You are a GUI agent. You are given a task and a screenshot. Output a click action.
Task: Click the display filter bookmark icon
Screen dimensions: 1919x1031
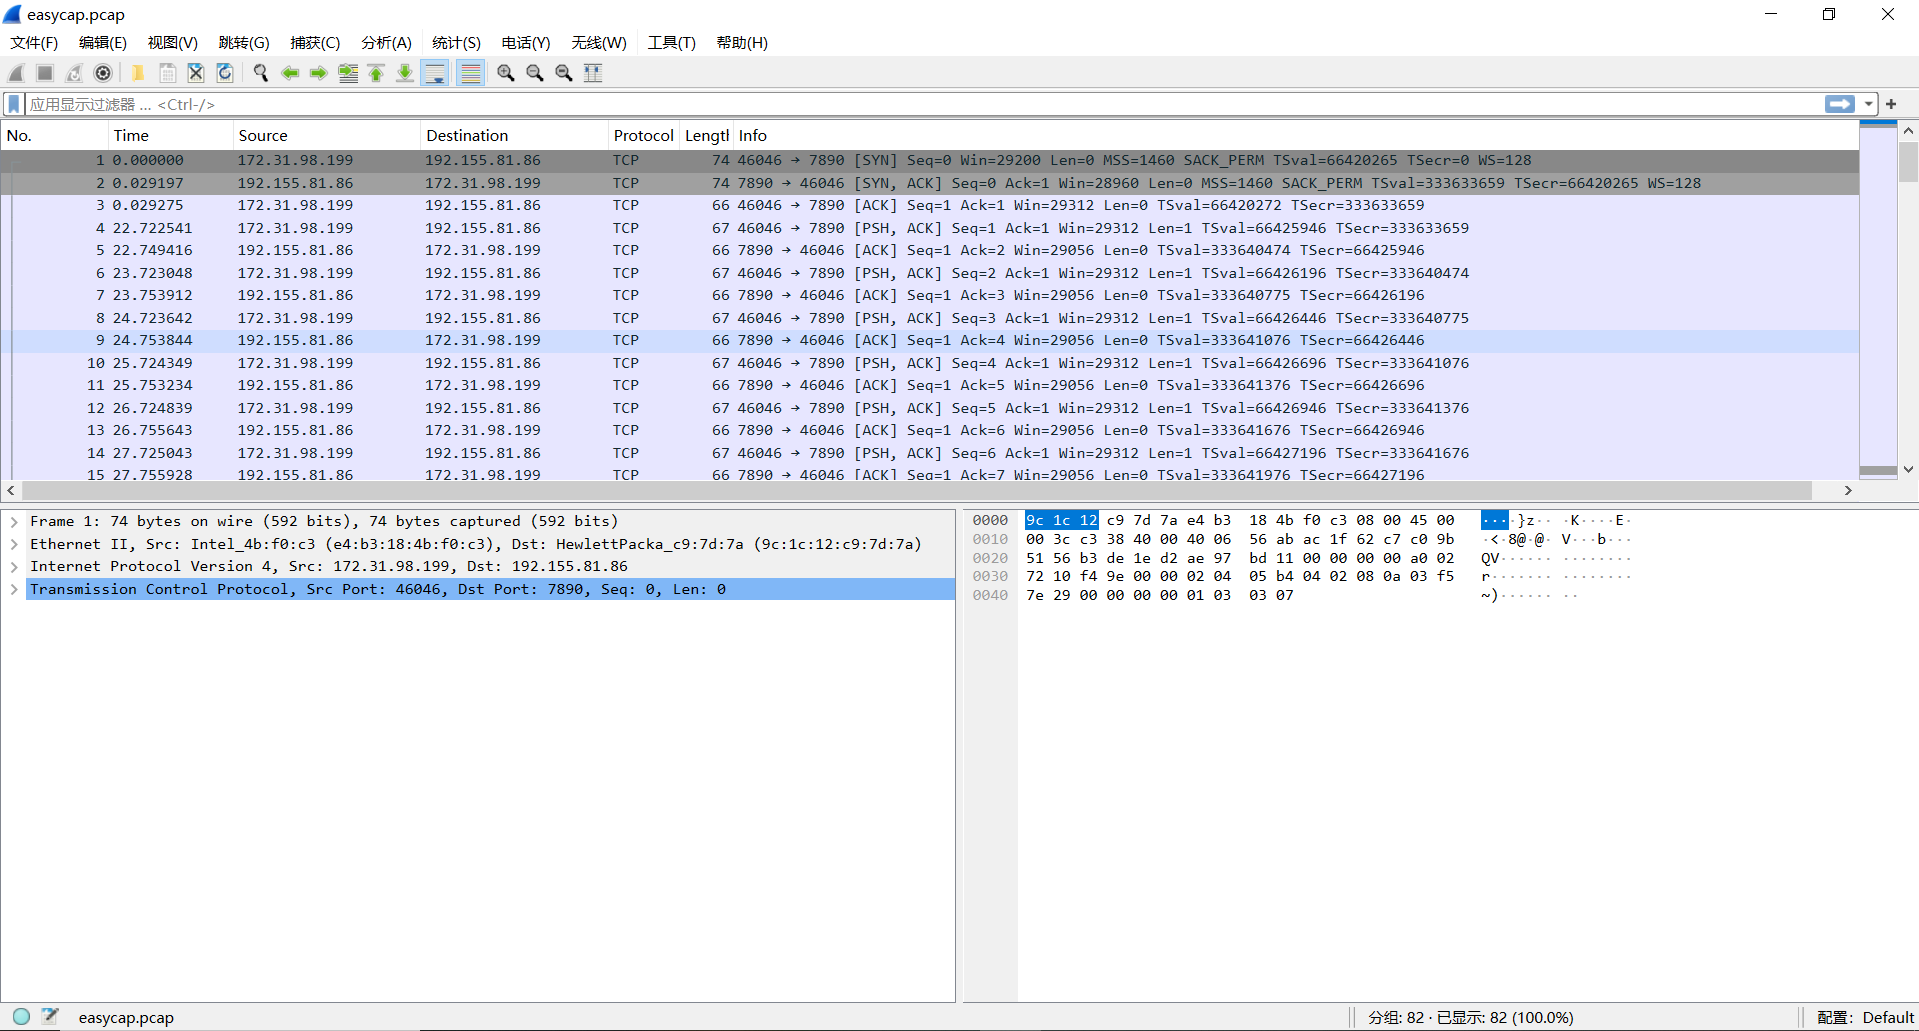[x=14, y=104]
